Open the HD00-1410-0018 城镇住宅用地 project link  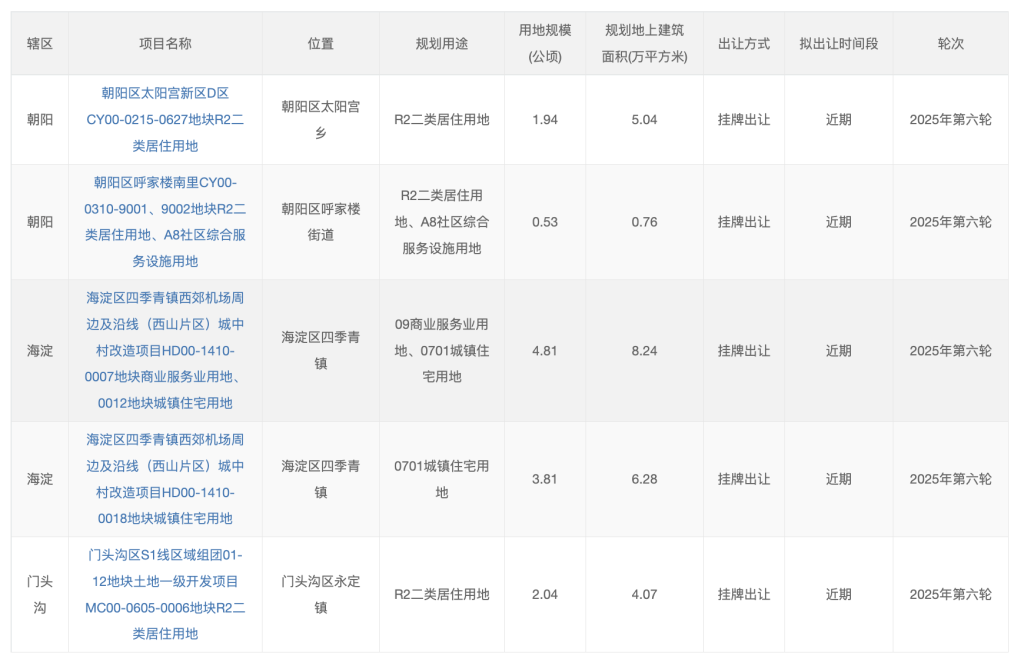tap(165, 479)
